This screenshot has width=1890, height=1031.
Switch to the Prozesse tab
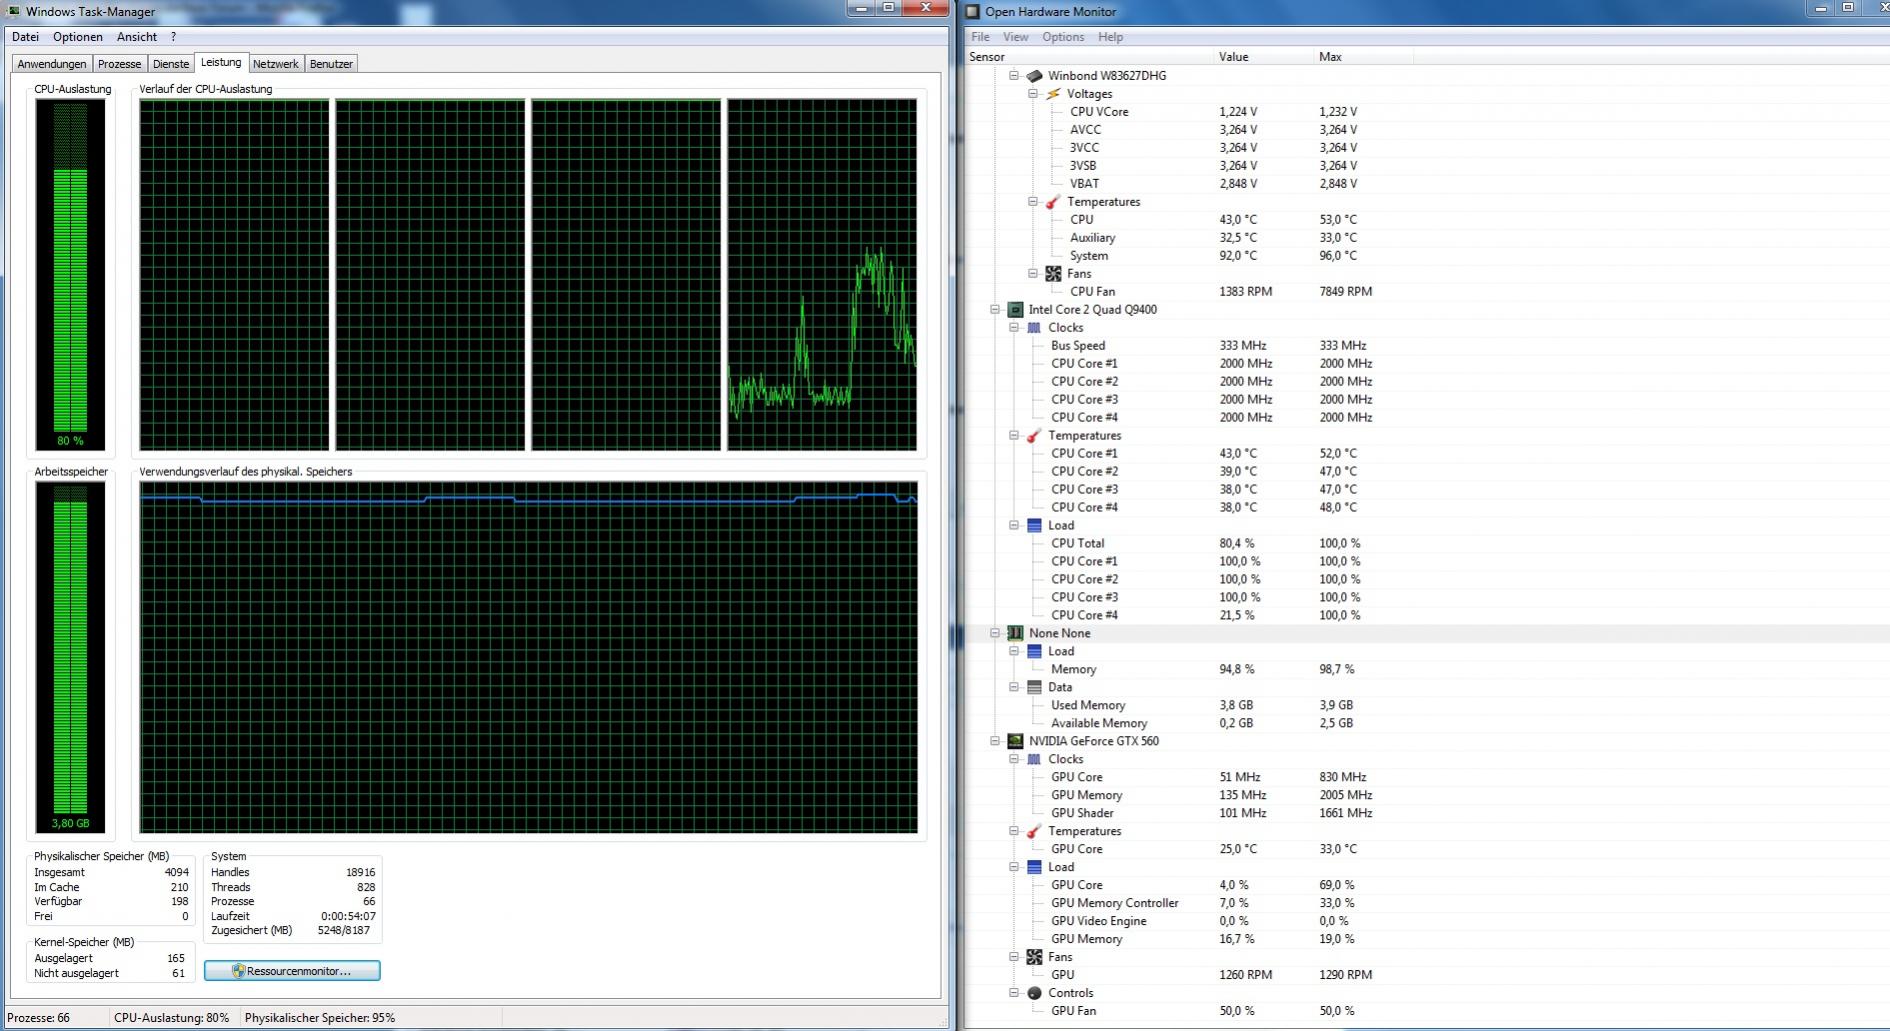click(119, 64)
